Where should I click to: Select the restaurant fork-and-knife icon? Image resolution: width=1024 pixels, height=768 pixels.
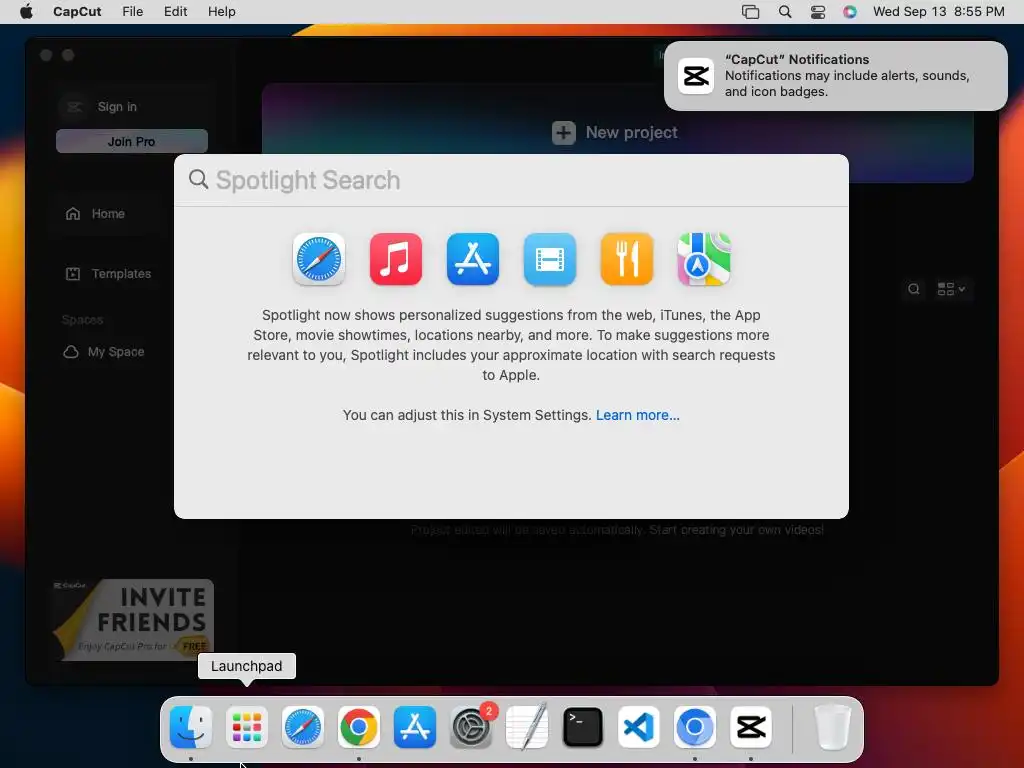click(627, 259)
